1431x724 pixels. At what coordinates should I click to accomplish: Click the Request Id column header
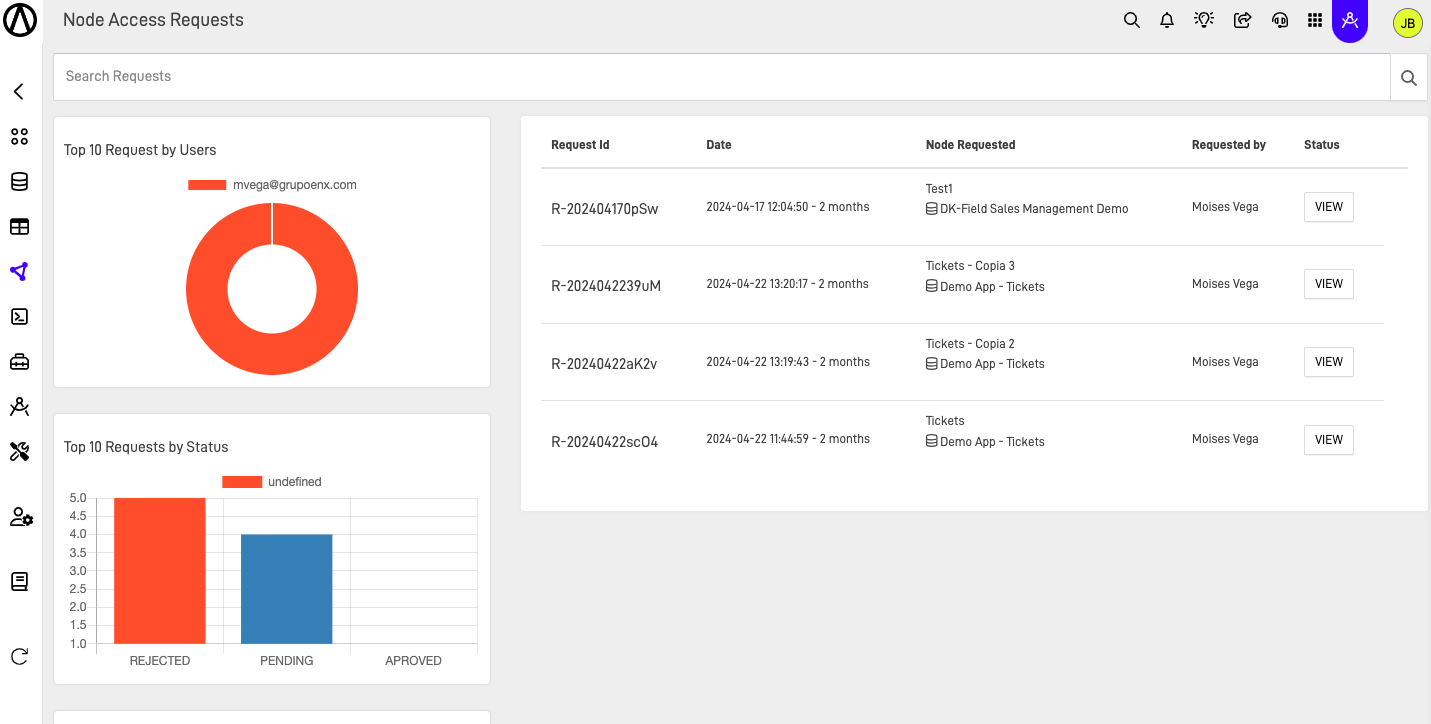[x=580, y=145]
